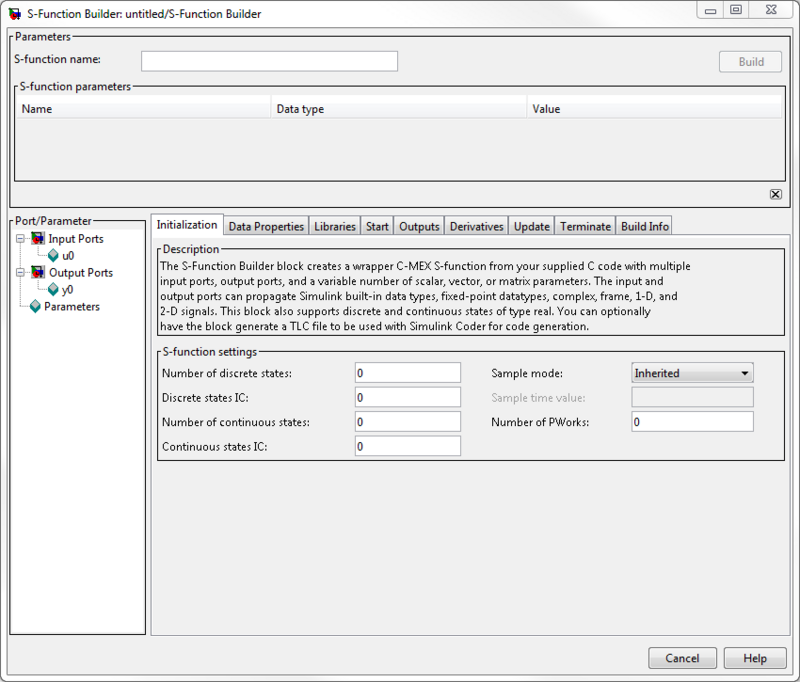The height and width of the screenshot is (682, 800).
Task: Click the Help button
Action: pyautogui.click(x=755, y=659)
